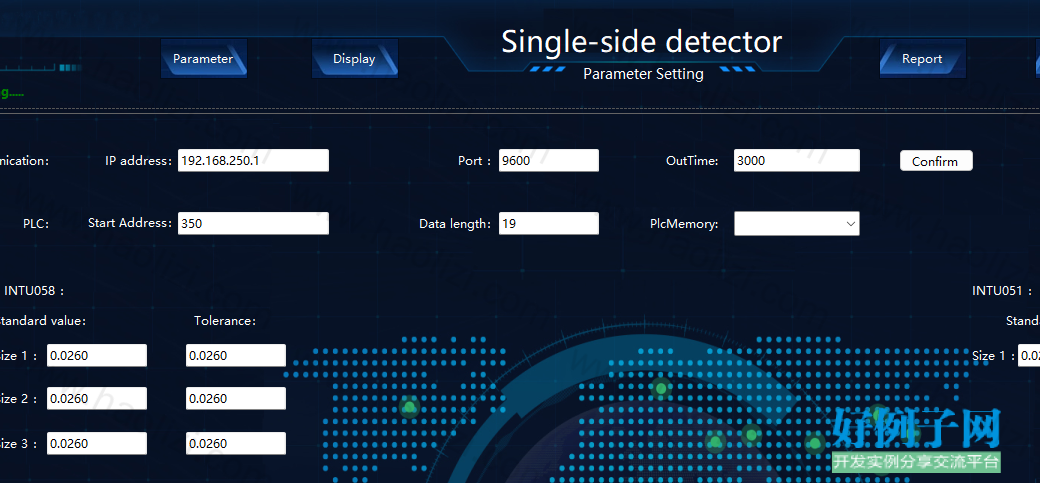1040x483 pixels.
Task: Click the IP address label
Action: 139,161
